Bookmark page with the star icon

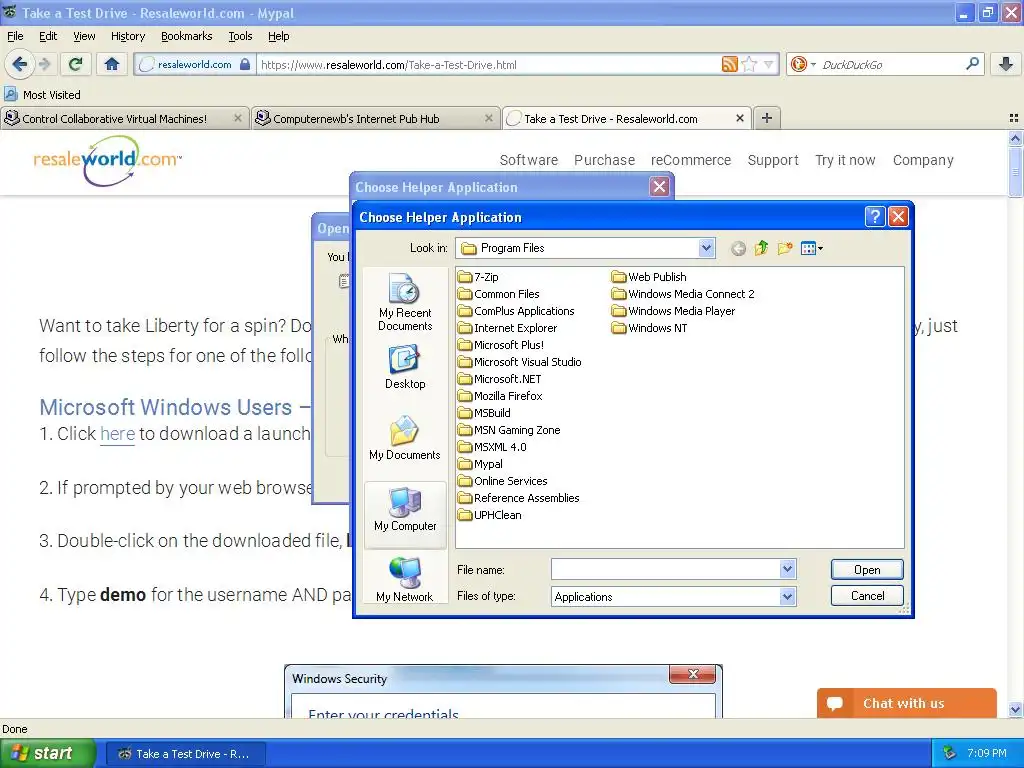coord(749,64)
